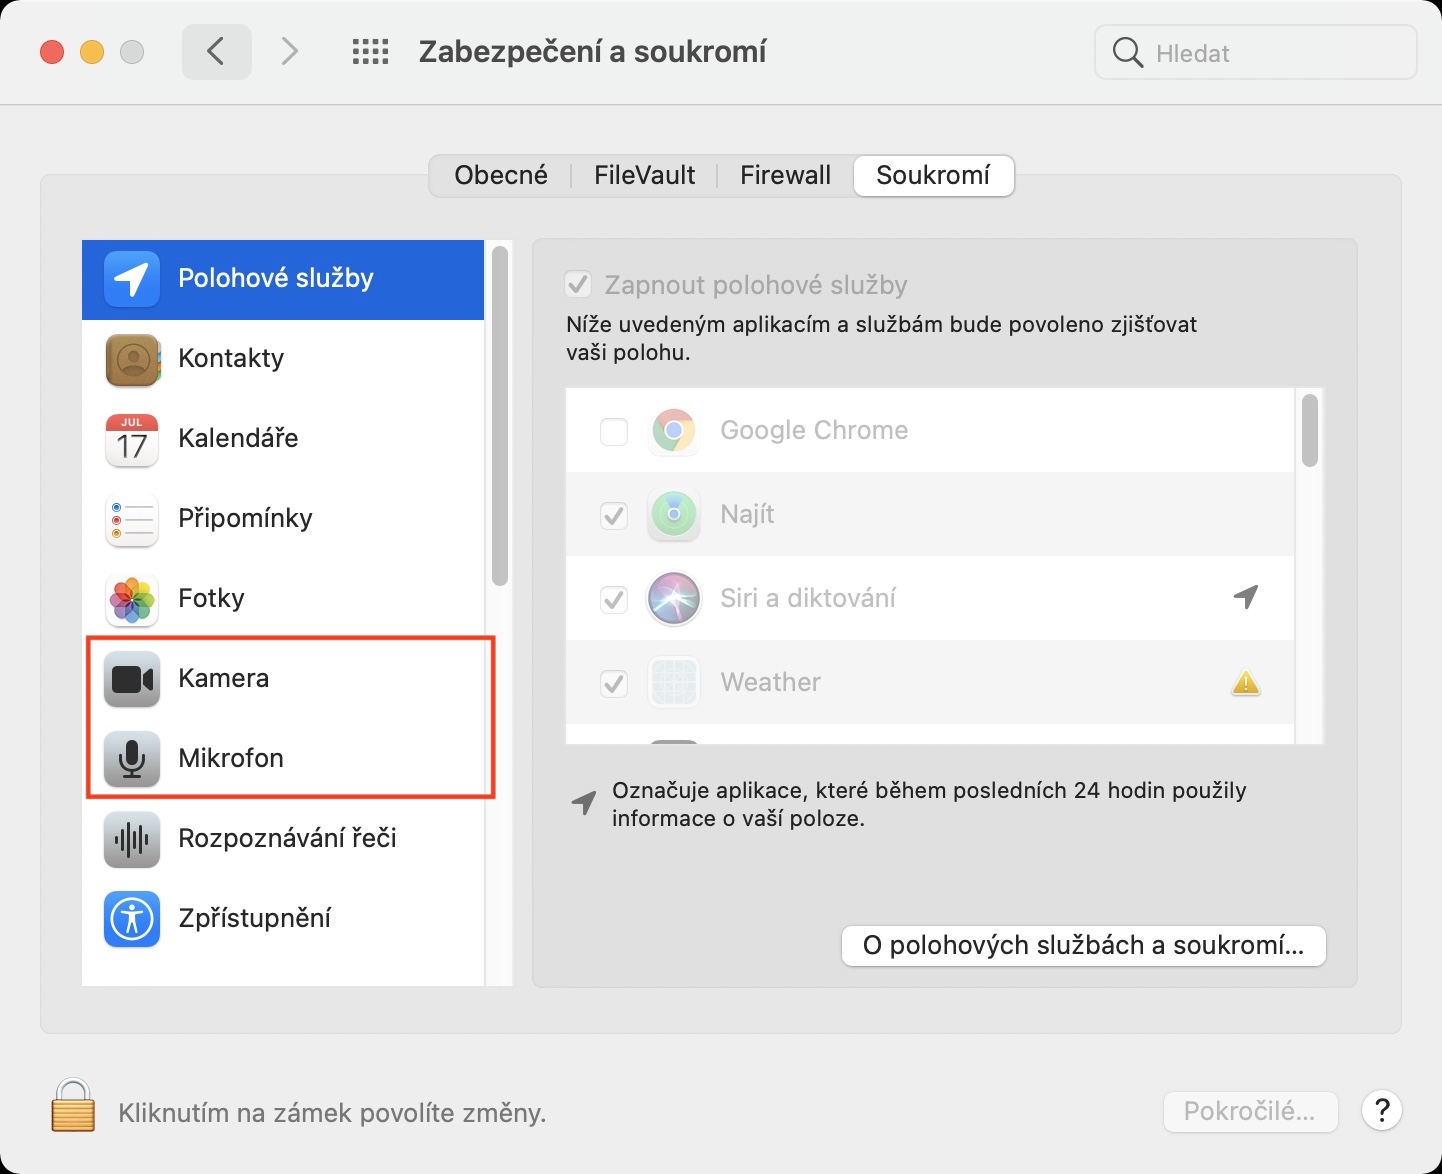
Task: Open Kalendáře privacy settings
Action: [238, 438]
